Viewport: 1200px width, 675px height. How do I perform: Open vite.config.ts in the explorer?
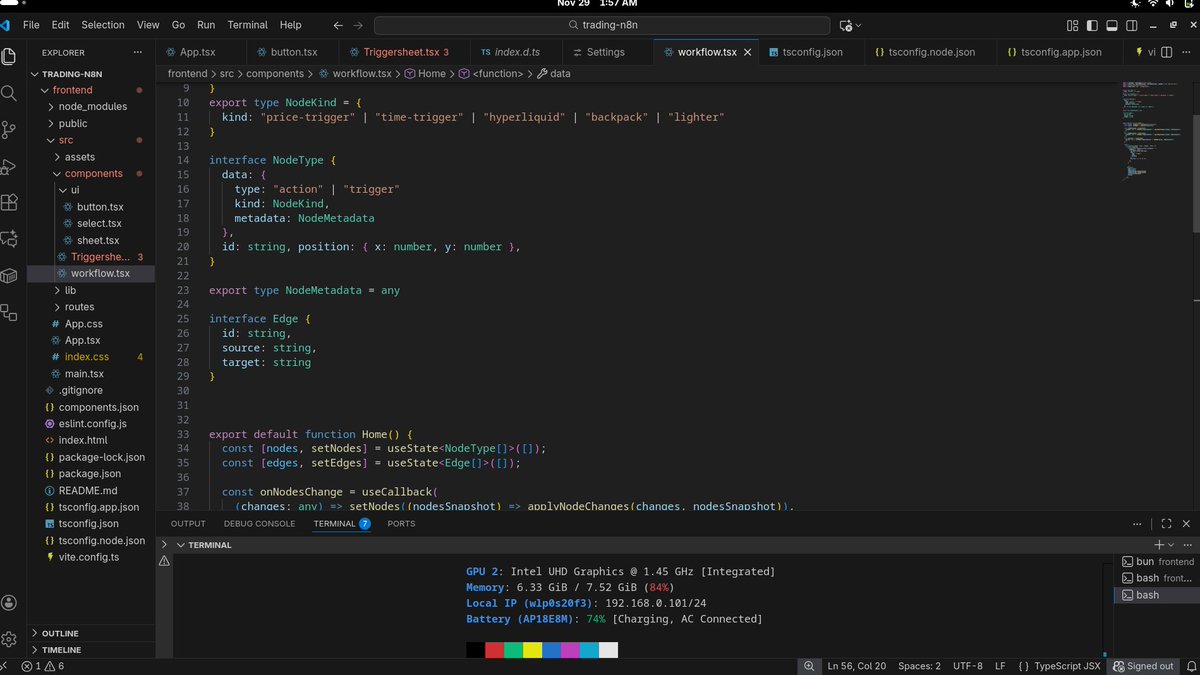(89, 557)
